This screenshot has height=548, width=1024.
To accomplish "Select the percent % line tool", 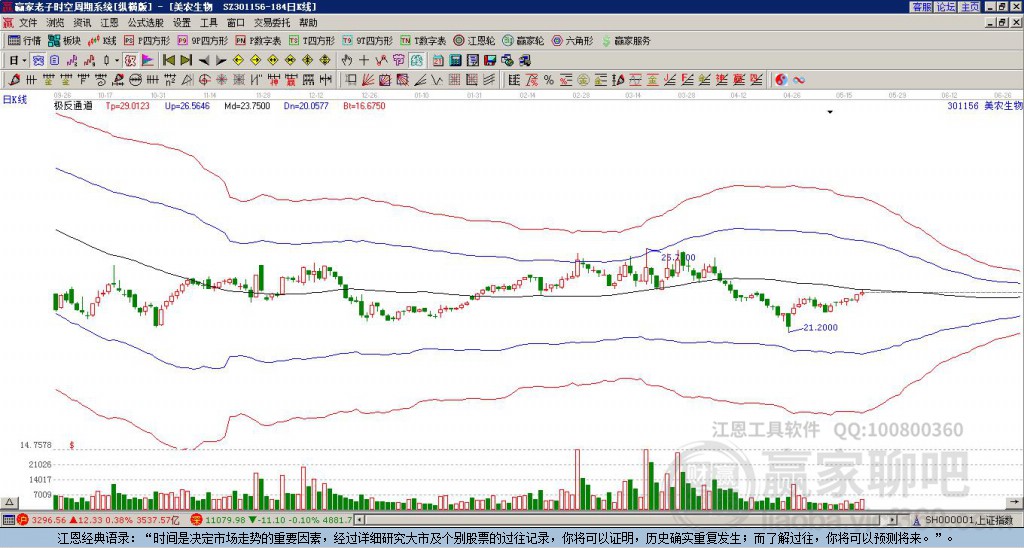I will 549,80.
